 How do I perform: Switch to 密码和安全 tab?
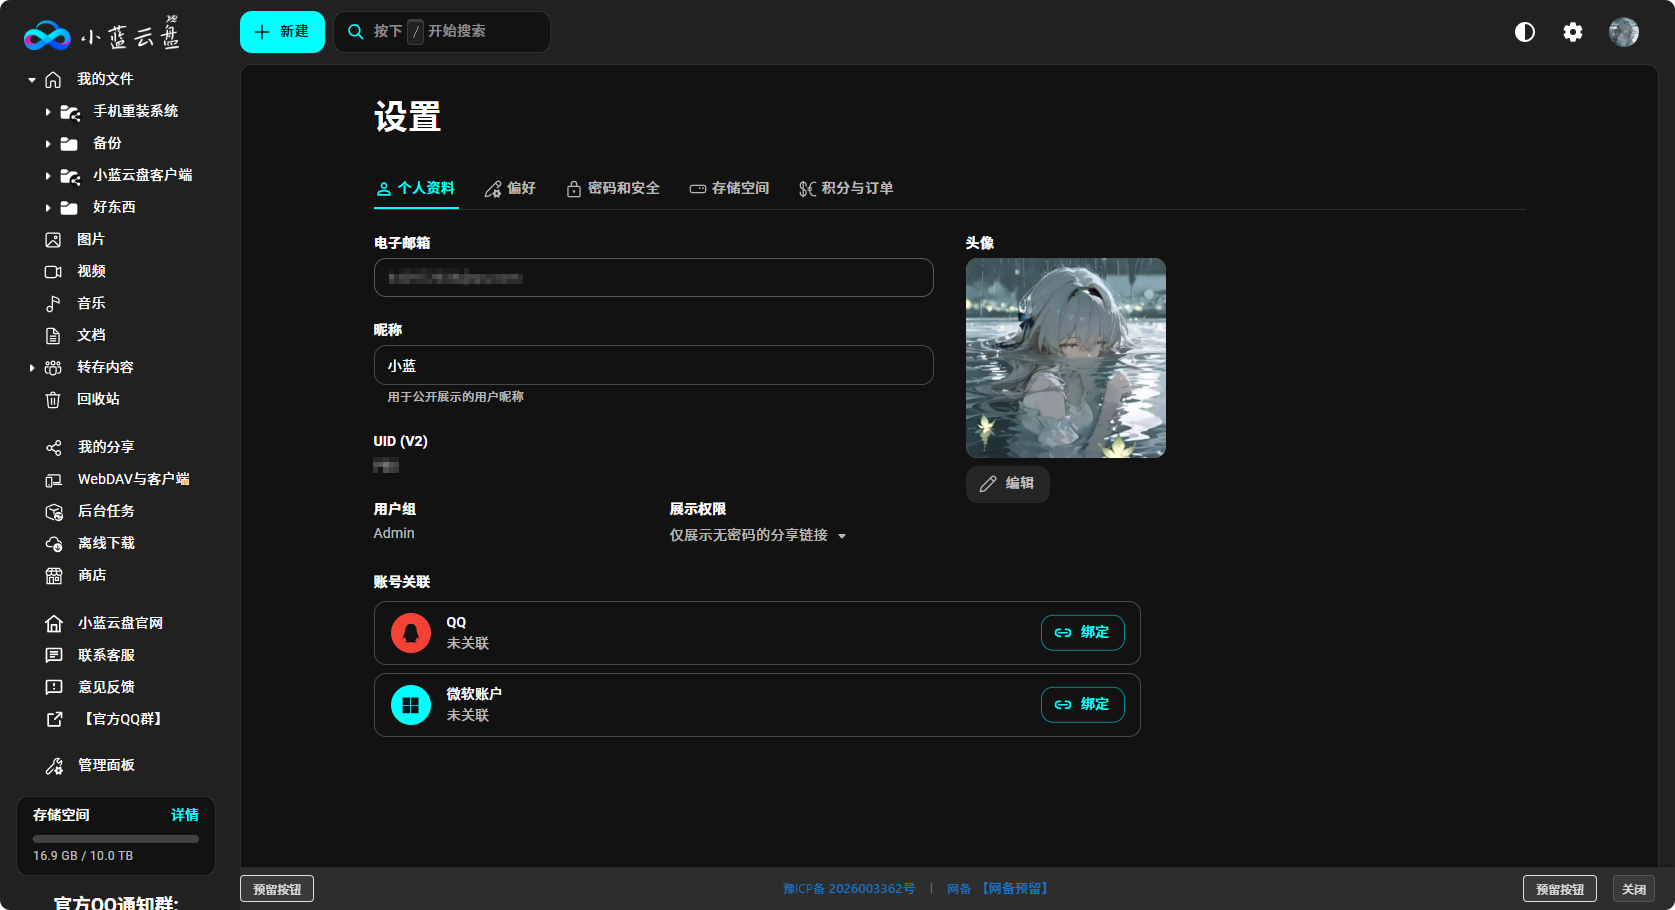pos(612,188)
